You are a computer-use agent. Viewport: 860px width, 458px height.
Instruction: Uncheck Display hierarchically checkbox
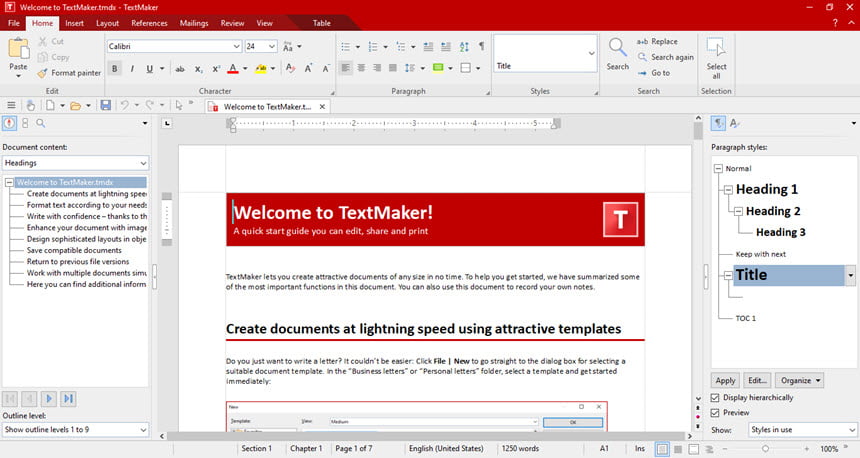click(715, 397)
